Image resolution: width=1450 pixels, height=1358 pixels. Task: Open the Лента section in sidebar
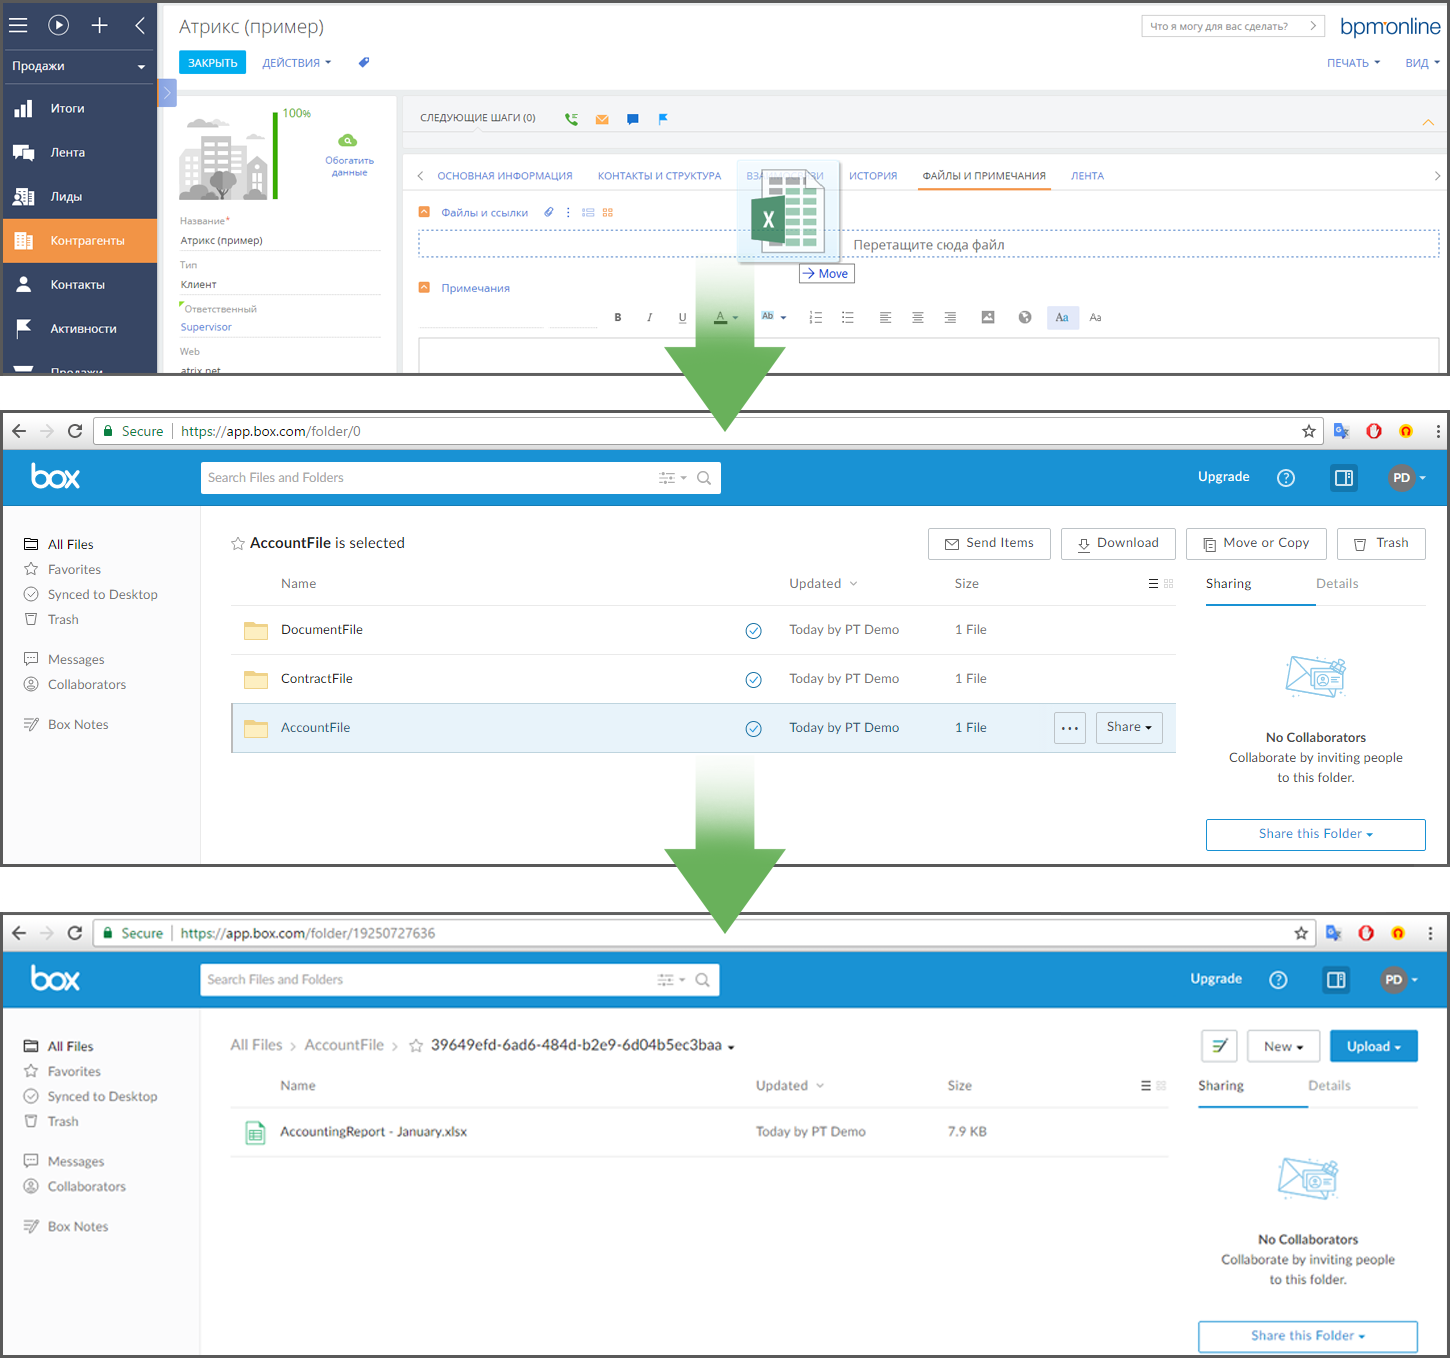pyautogui.click(x=79, y=152)
